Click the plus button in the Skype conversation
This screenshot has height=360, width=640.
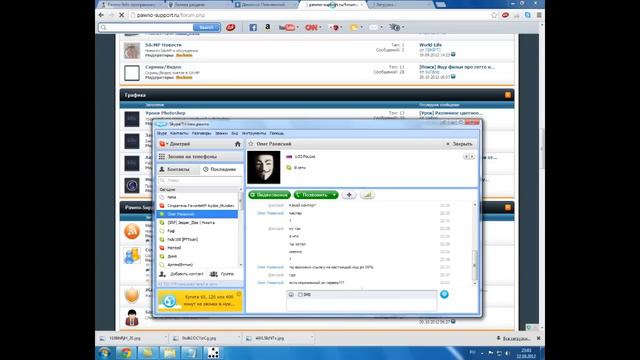pyautogui.click(x=349, y=195)
